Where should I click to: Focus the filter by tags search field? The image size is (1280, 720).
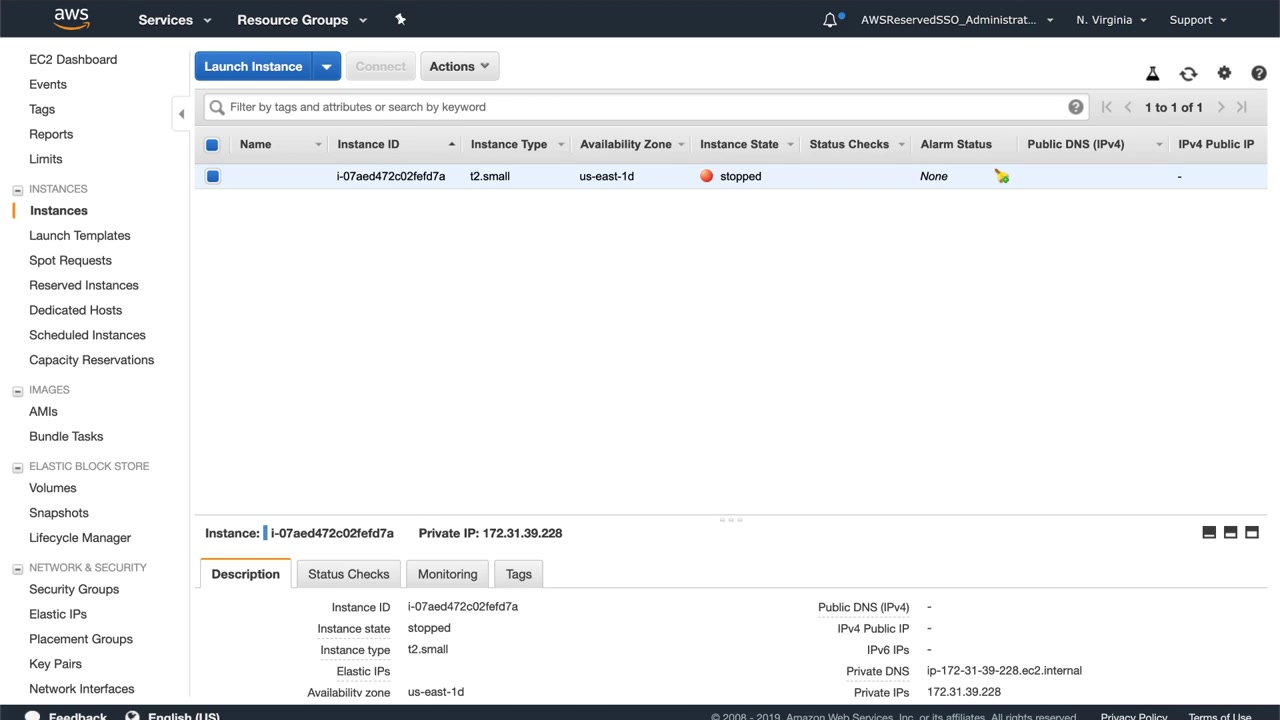pyautogui.click(x=646, y=107)
